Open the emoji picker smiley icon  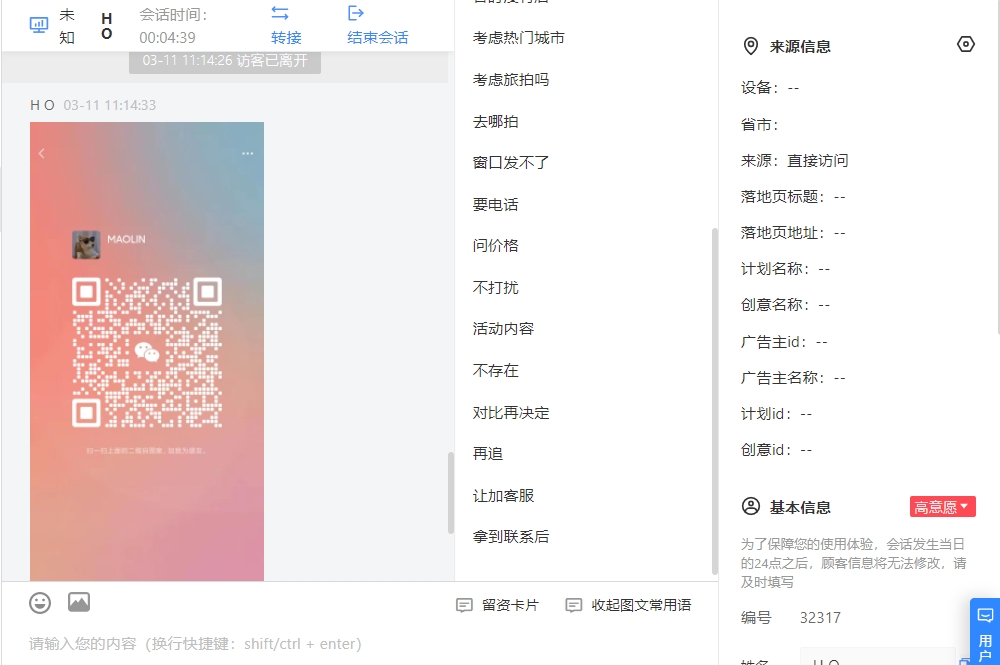pos(40,603)
